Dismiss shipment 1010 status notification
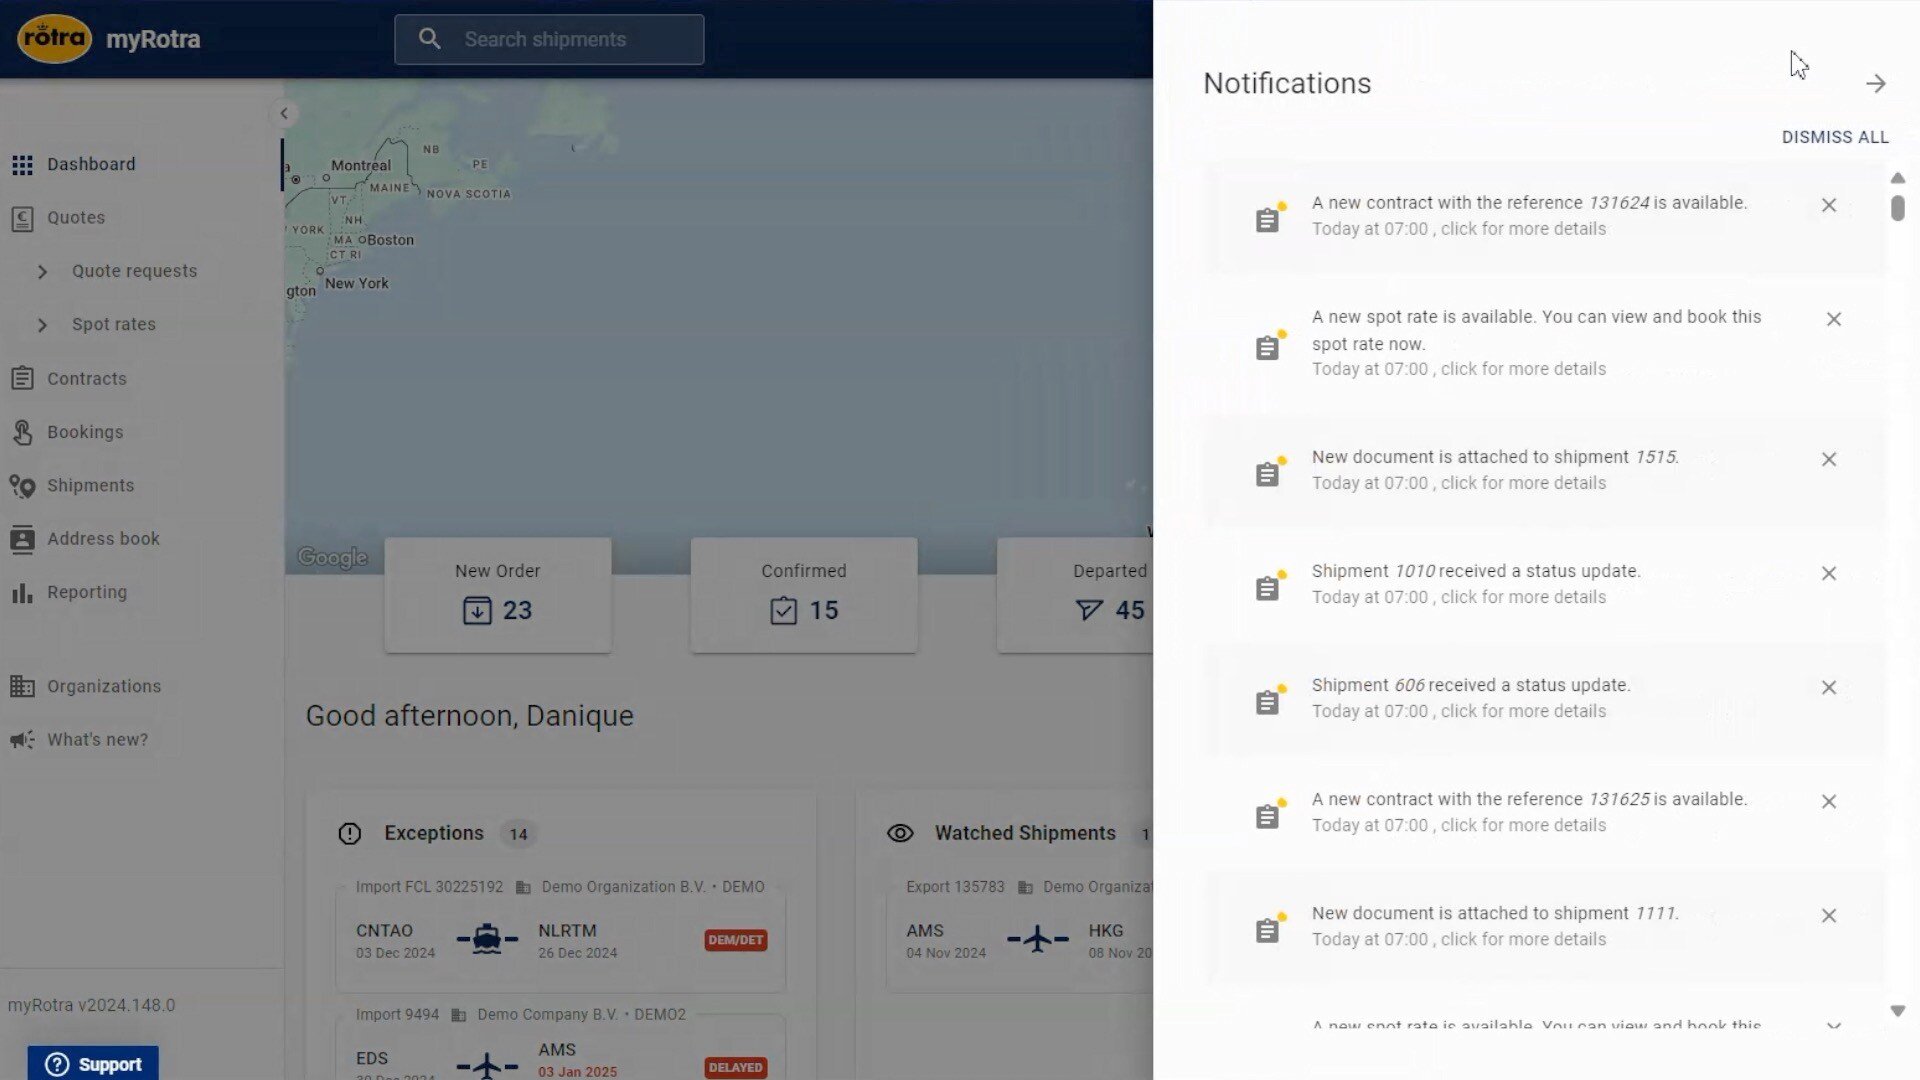Image resolution: width=1920 pixels, height=1080 pixels. pyautogui.click(x=1830, y=572)
